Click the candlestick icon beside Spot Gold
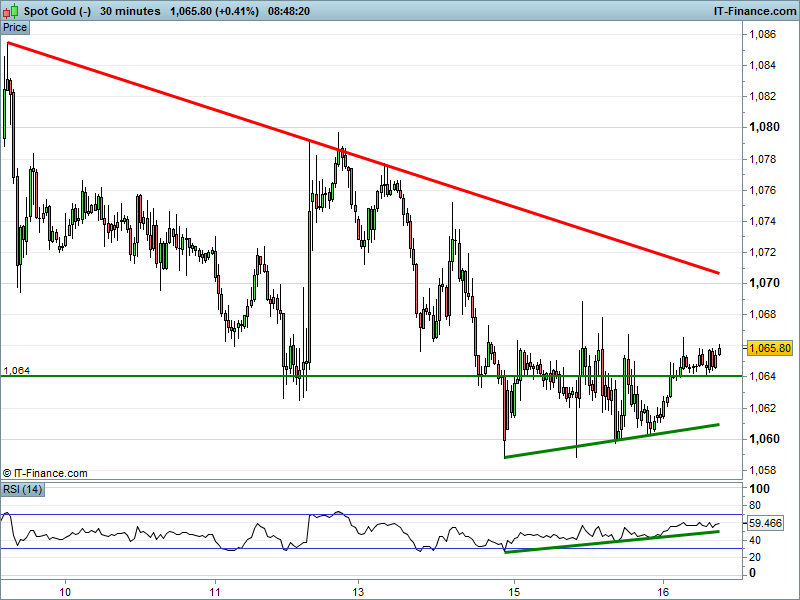The image size is (800, 600). (x=11, y=11)
